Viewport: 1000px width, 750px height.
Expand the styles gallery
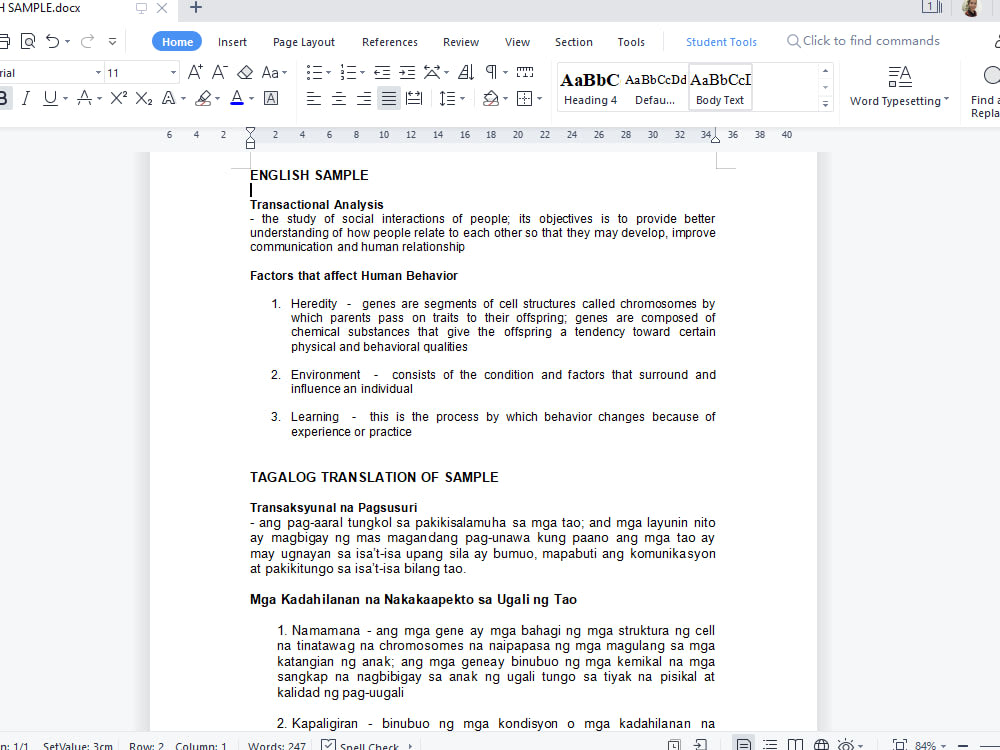(x=825, y=104)
